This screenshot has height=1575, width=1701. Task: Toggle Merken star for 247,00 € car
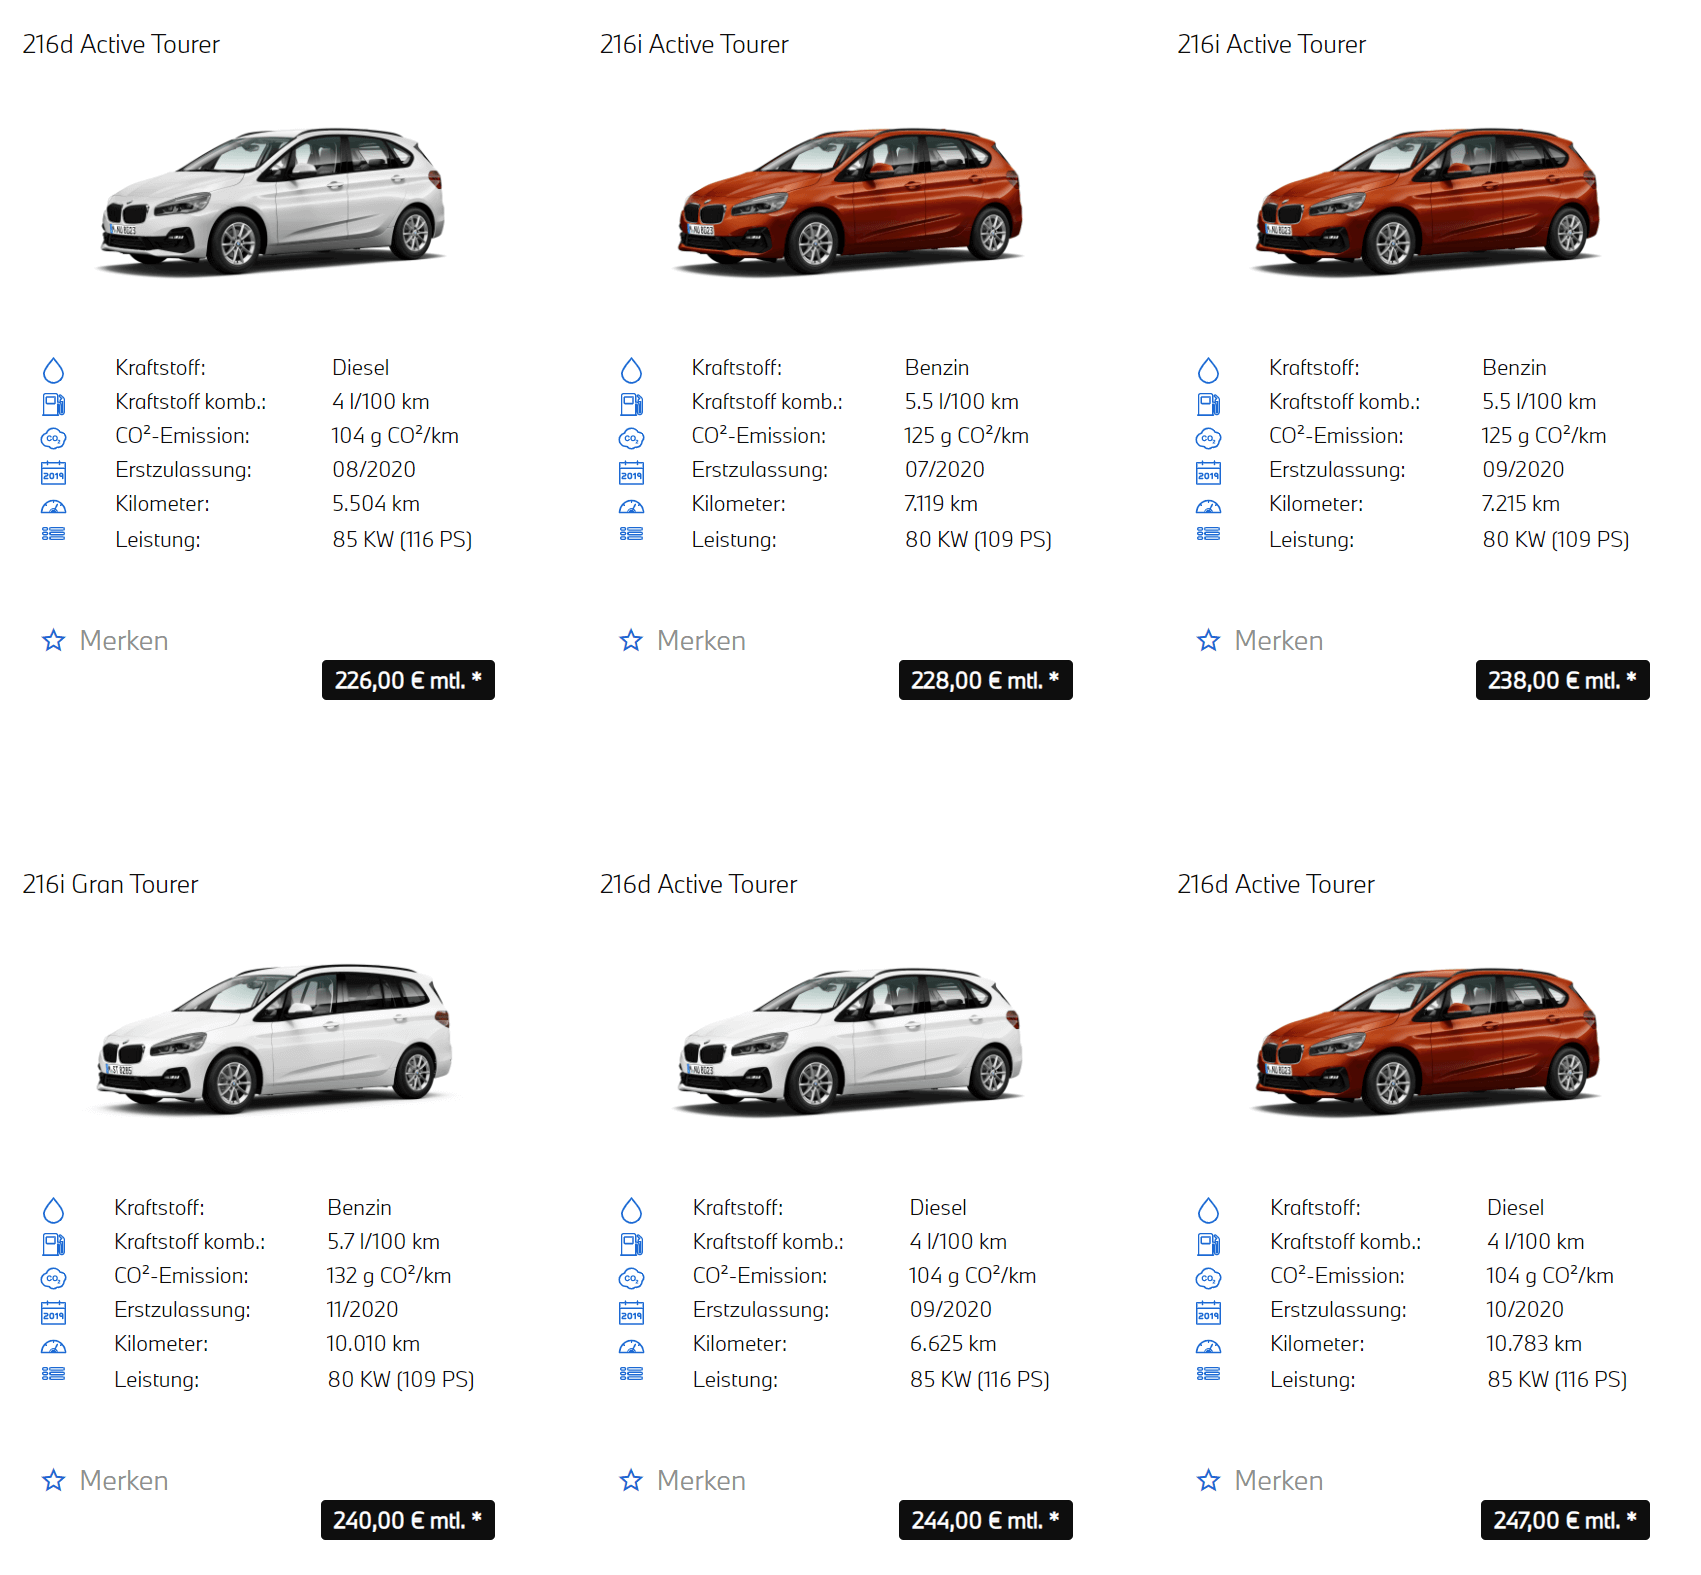pos(1208,1480)
